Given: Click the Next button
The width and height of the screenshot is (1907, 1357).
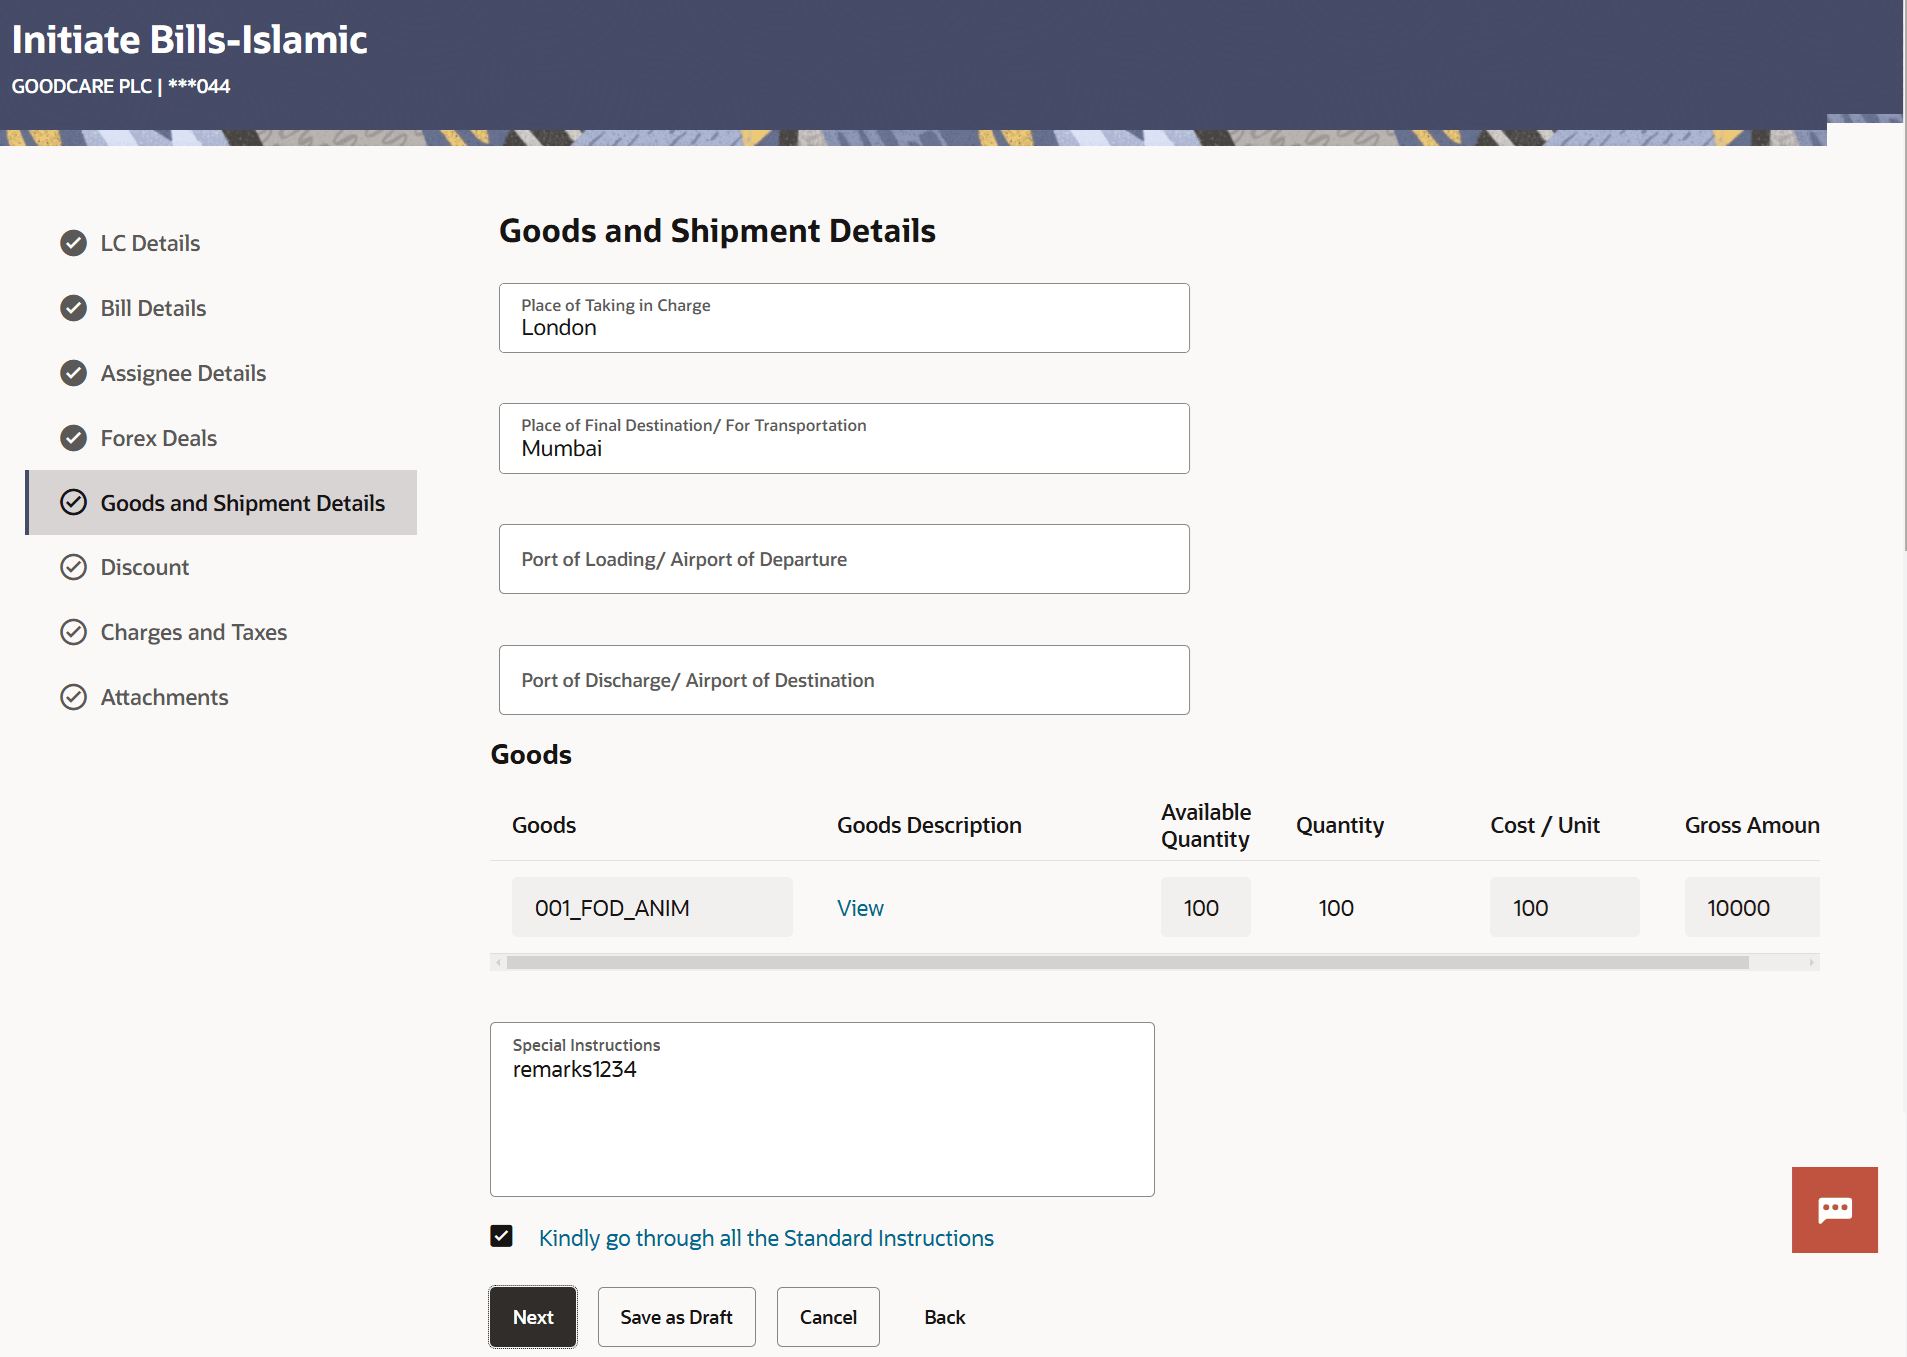Looking at the screenshot, I should pos(533,1317).
